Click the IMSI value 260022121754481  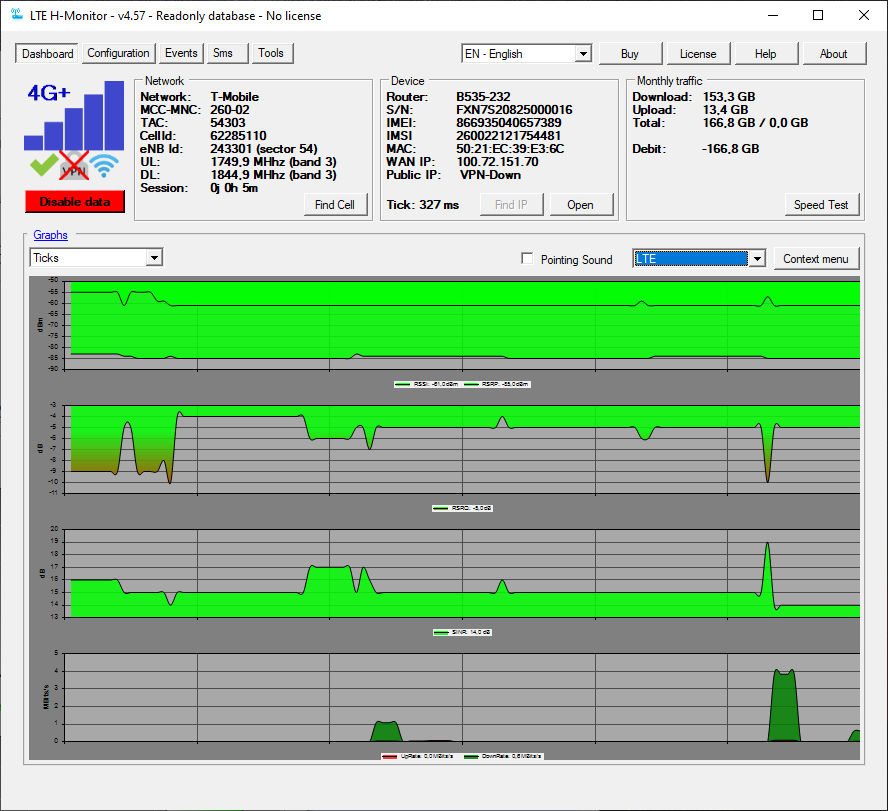pos(509,136)
